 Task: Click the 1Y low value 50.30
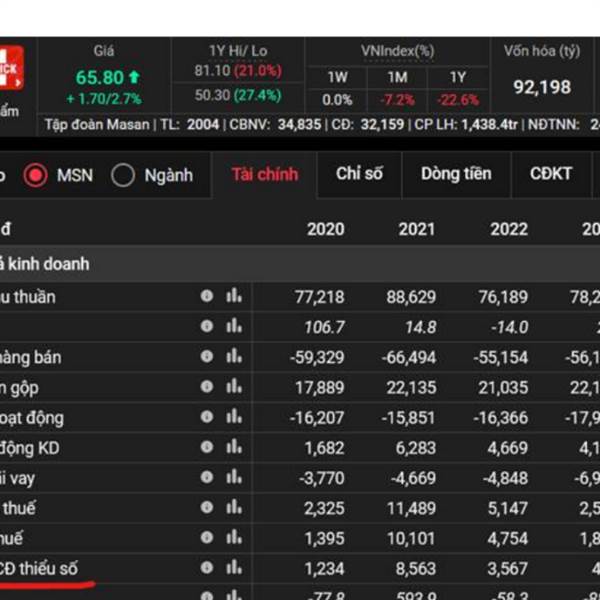212,95
